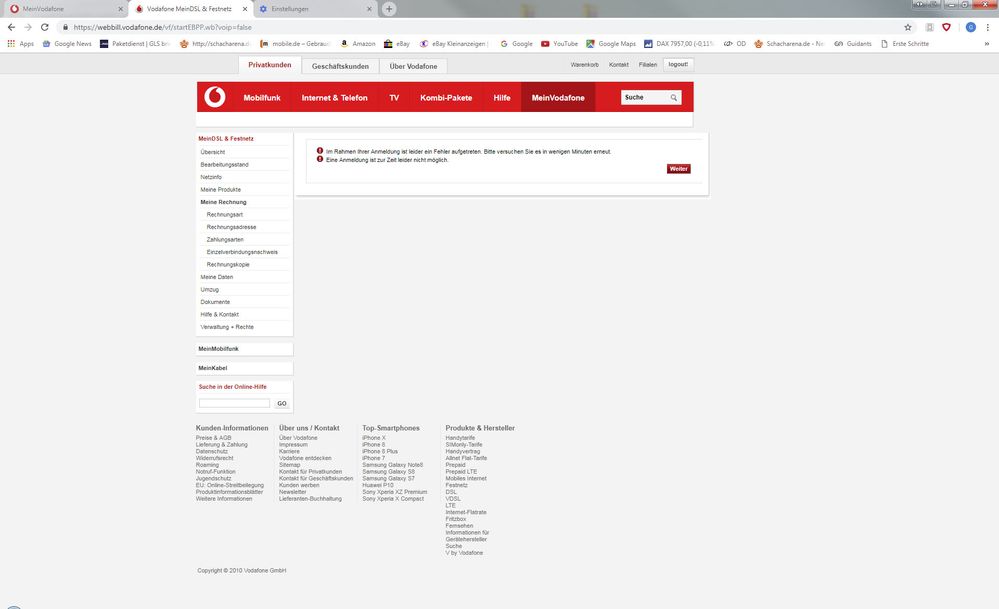
Task: Open the Kombi-Pakete menu
Action: [446, 97]
